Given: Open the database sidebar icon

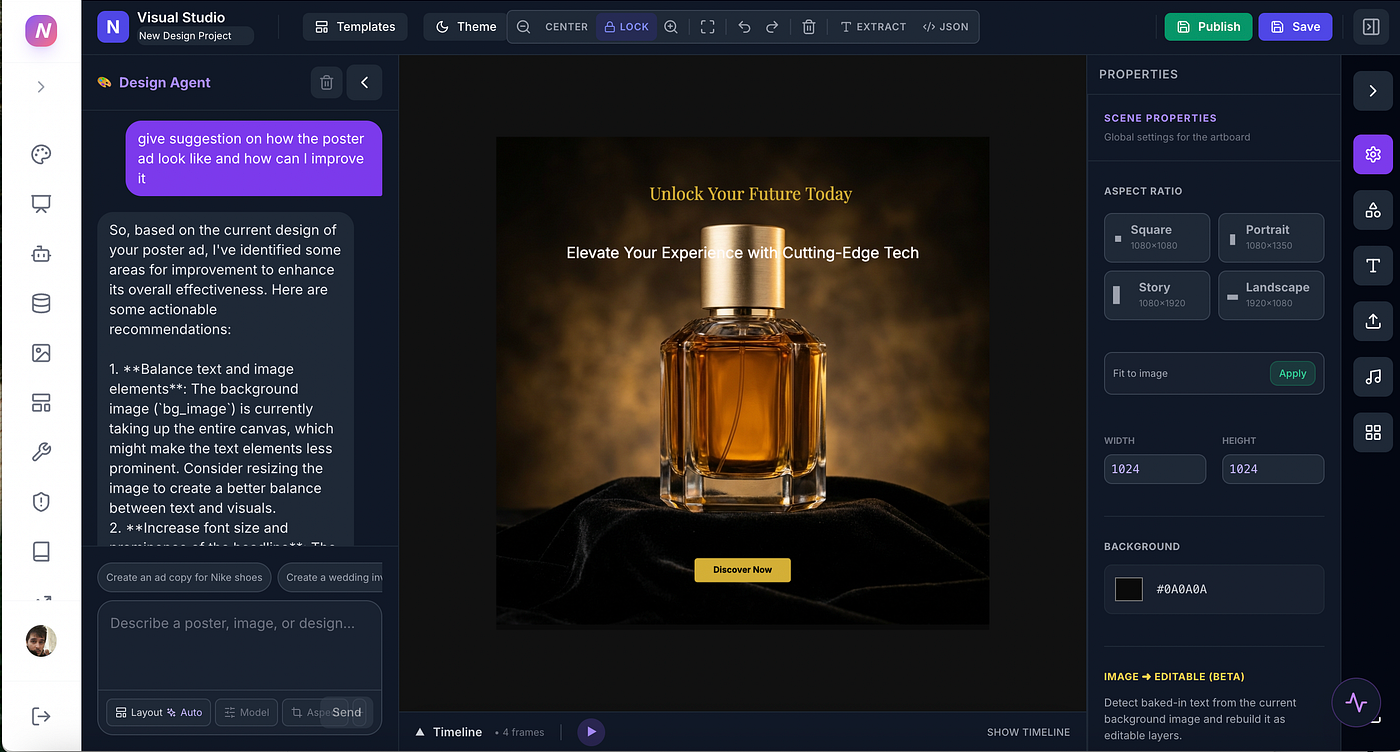Looking at the screenshot, I should coord(41,303).
